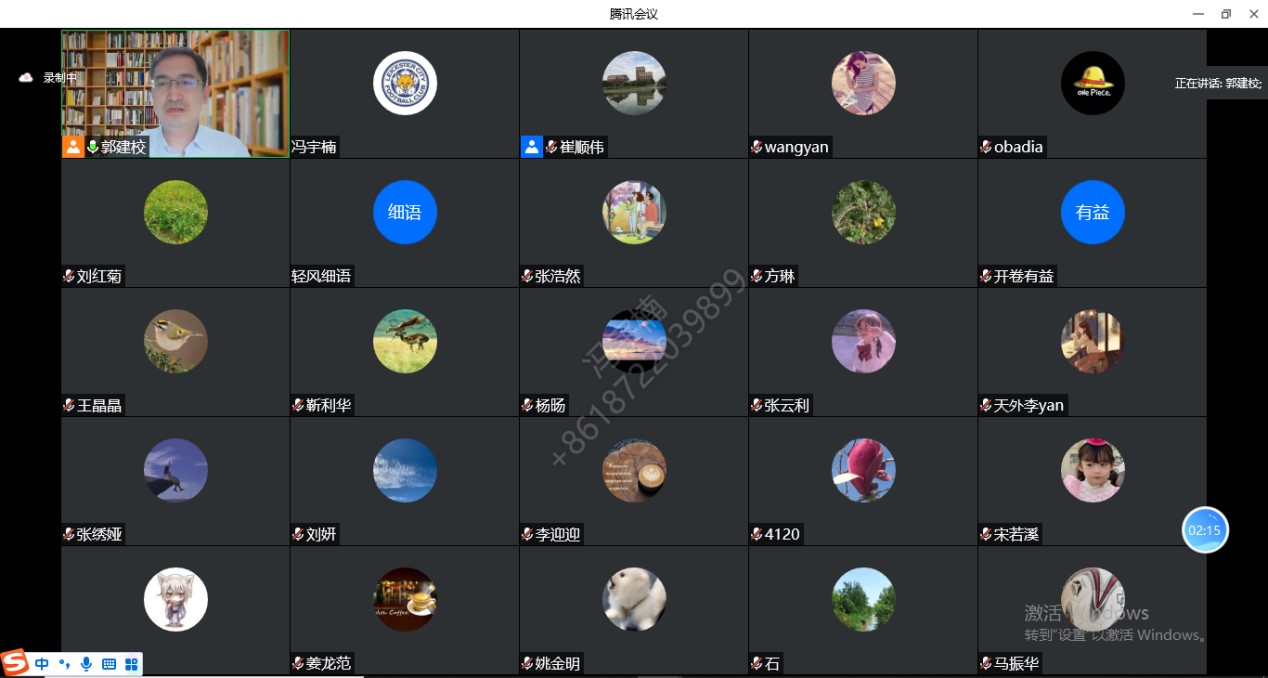The height and width of the screenshot is (678, 1268).
Task: Click the orange host icon beside 郭建校
Action: [x=73, y=147]
